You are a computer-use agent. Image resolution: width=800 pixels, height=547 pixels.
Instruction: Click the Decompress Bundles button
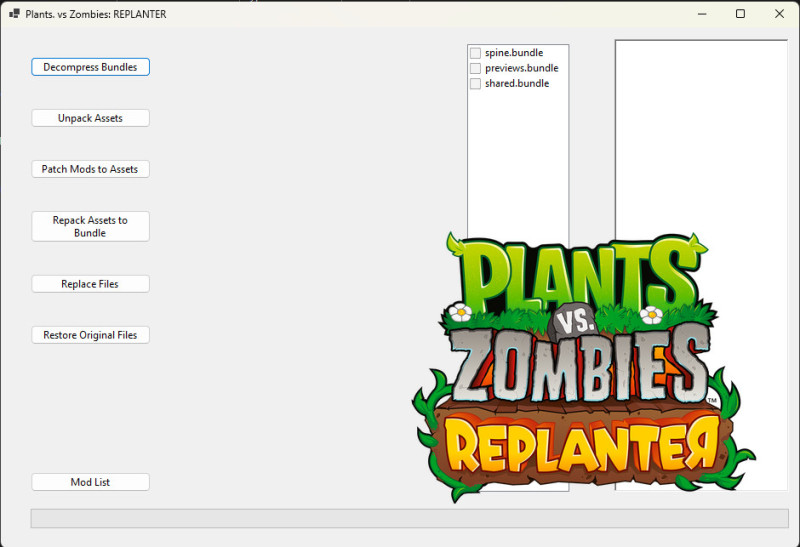90,67
